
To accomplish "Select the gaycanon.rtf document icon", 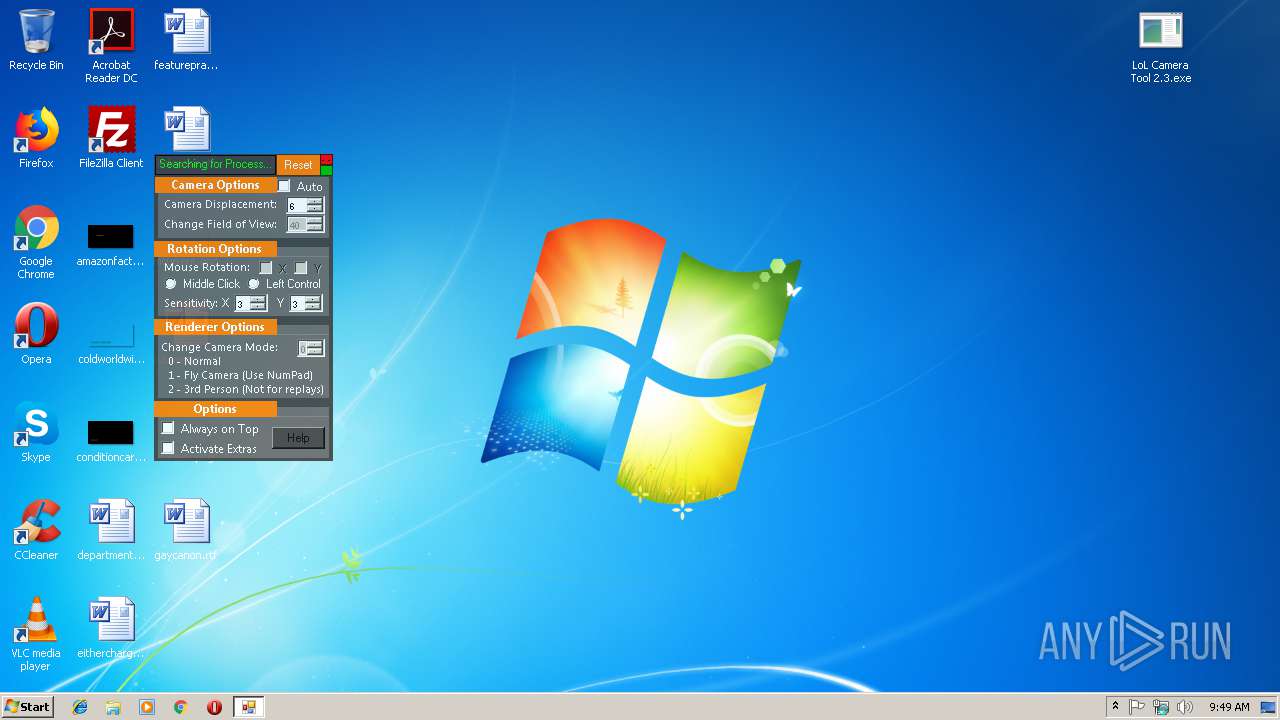I will point(186,530).
